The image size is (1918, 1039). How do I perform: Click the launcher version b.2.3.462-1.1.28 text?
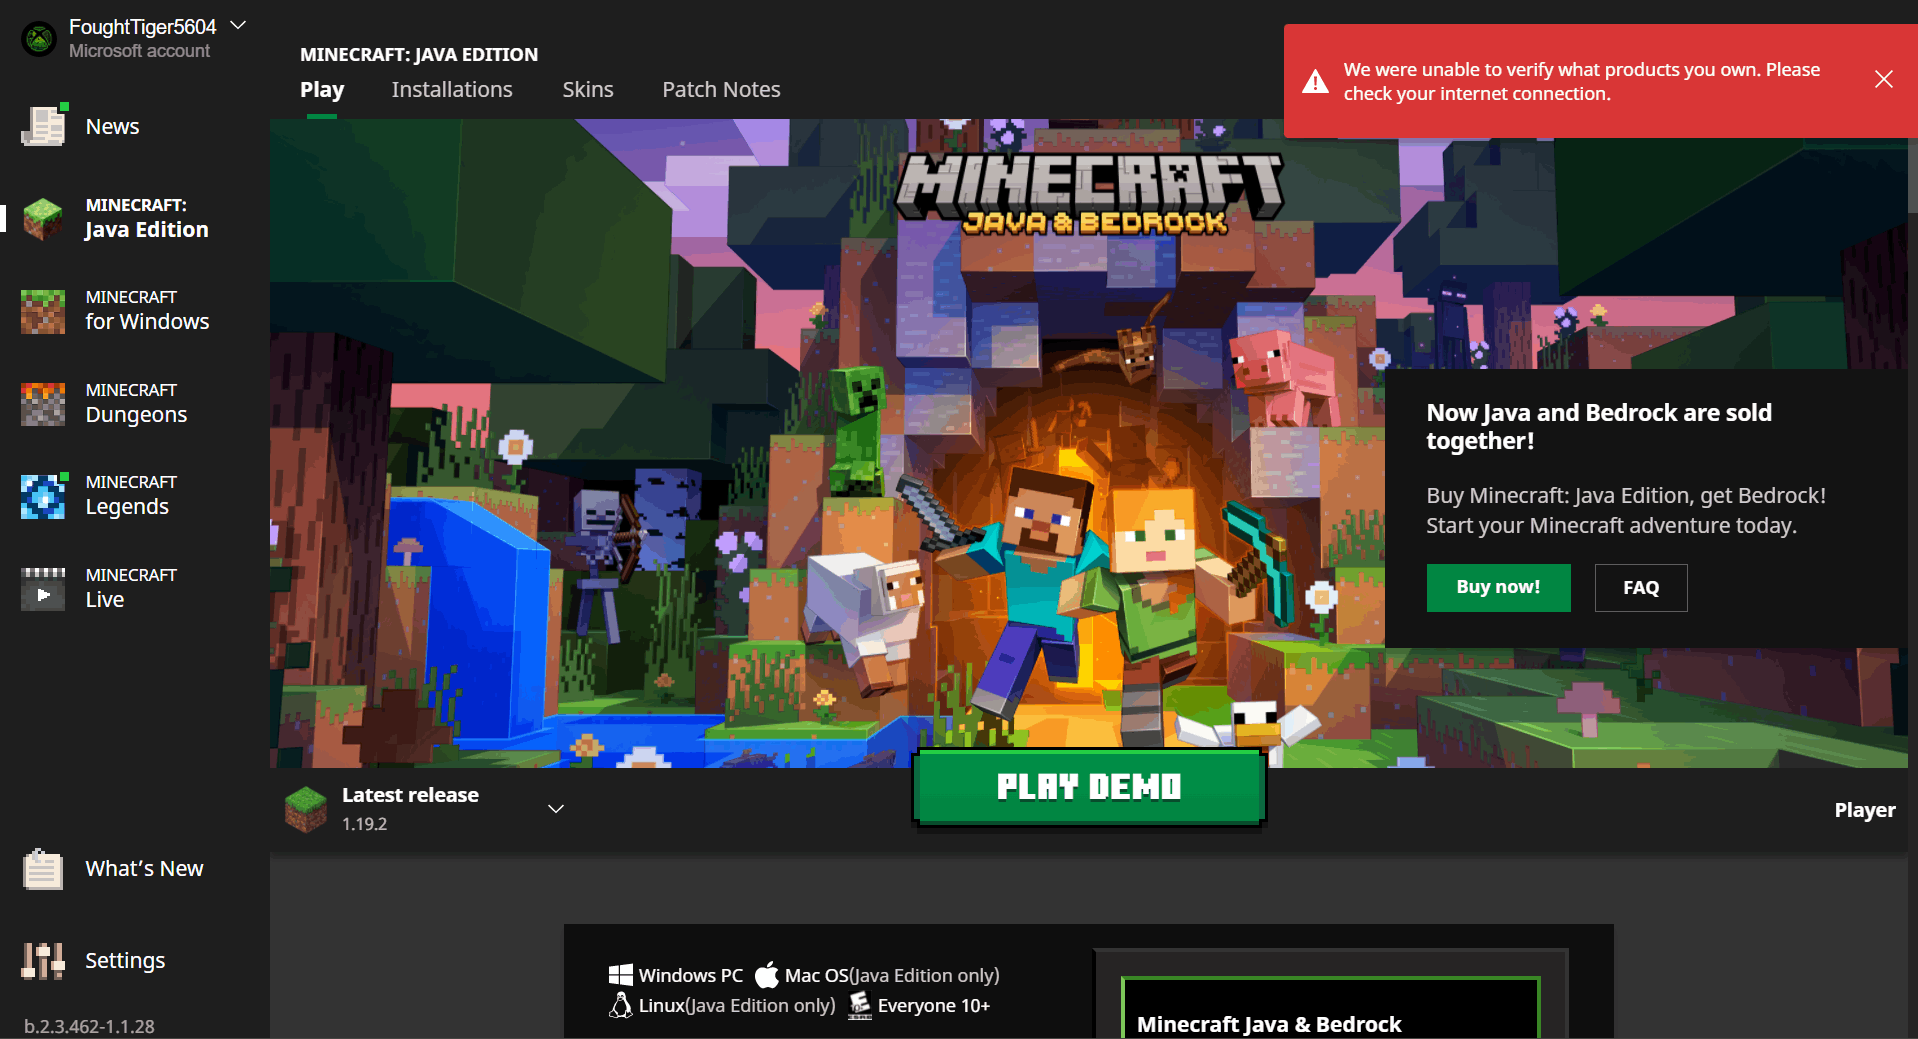pyautogui.click(x=89, y=1026)
